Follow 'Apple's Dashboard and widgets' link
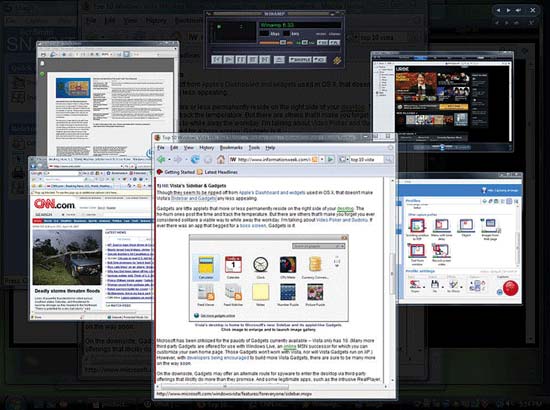550x410 pixels. coord(272,193)
